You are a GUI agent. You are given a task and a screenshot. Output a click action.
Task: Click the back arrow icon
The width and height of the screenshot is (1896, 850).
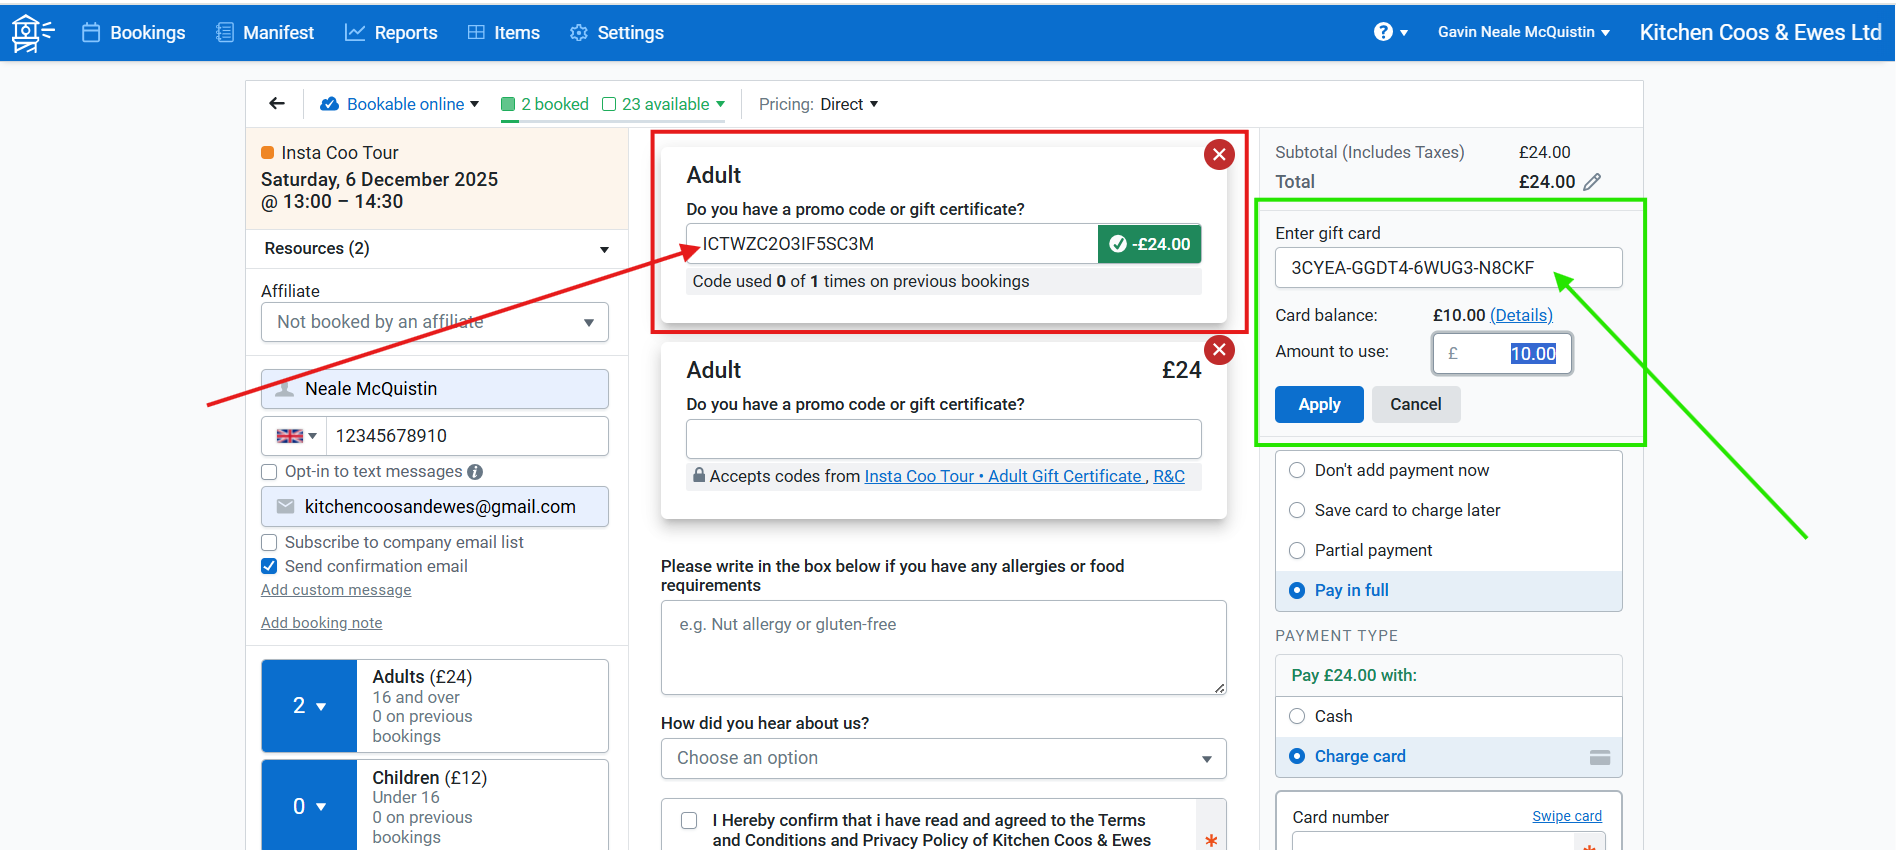point(277,104)
